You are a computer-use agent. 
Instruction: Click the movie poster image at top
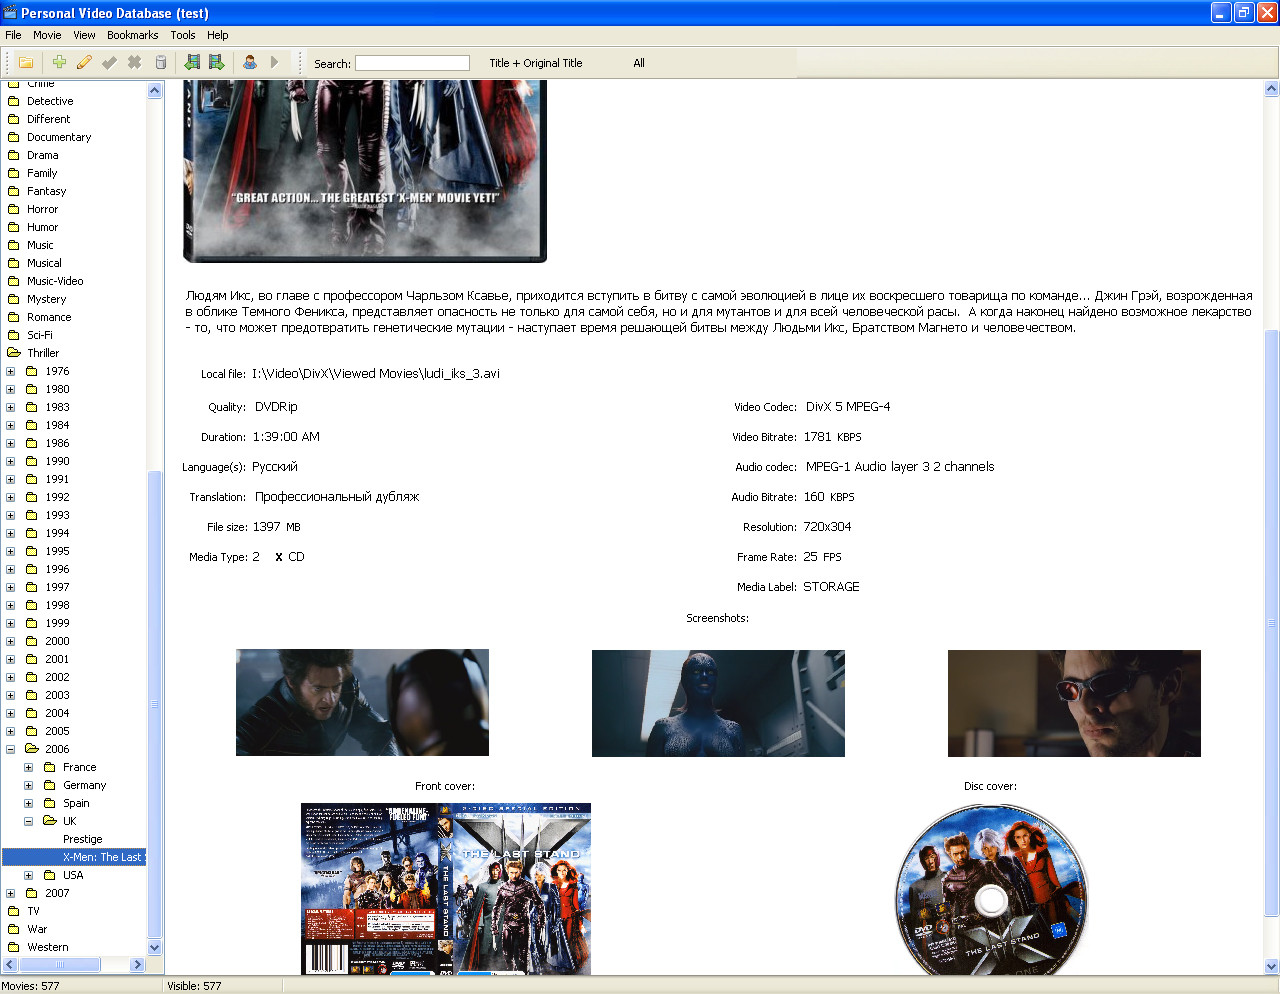pos(365,171)
